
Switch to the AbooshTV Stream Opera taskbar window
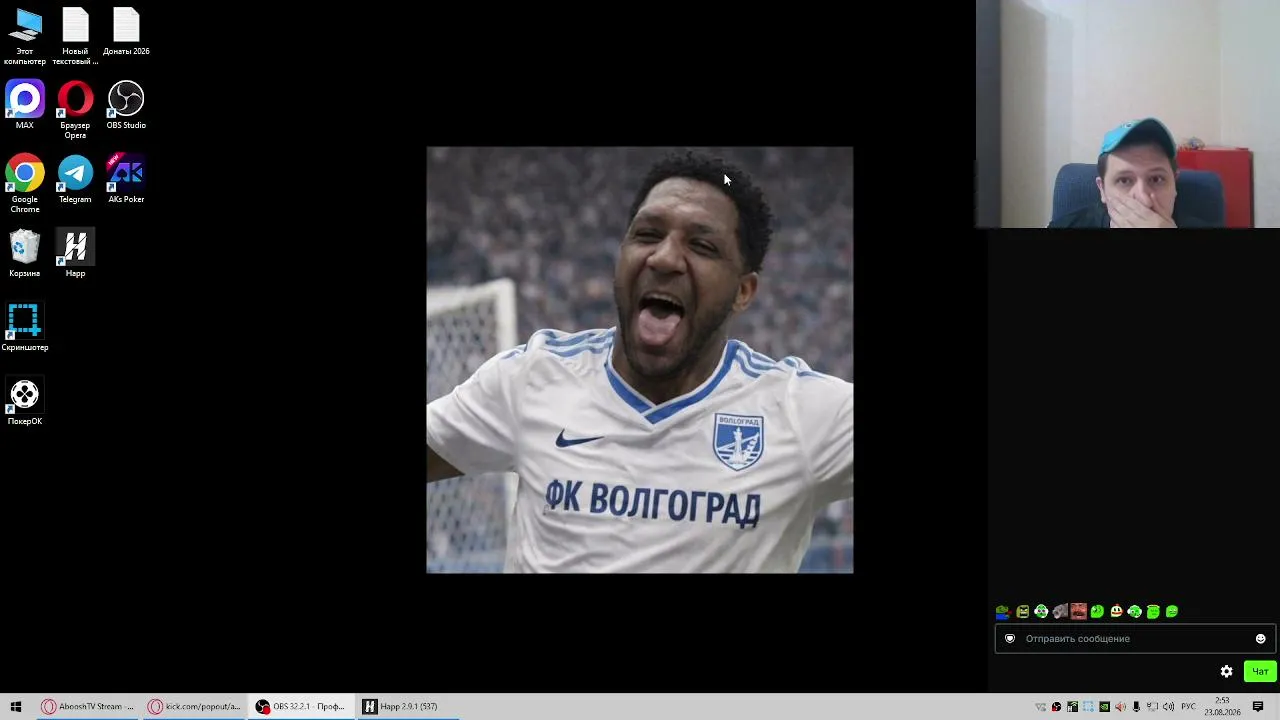click(87, 706)
